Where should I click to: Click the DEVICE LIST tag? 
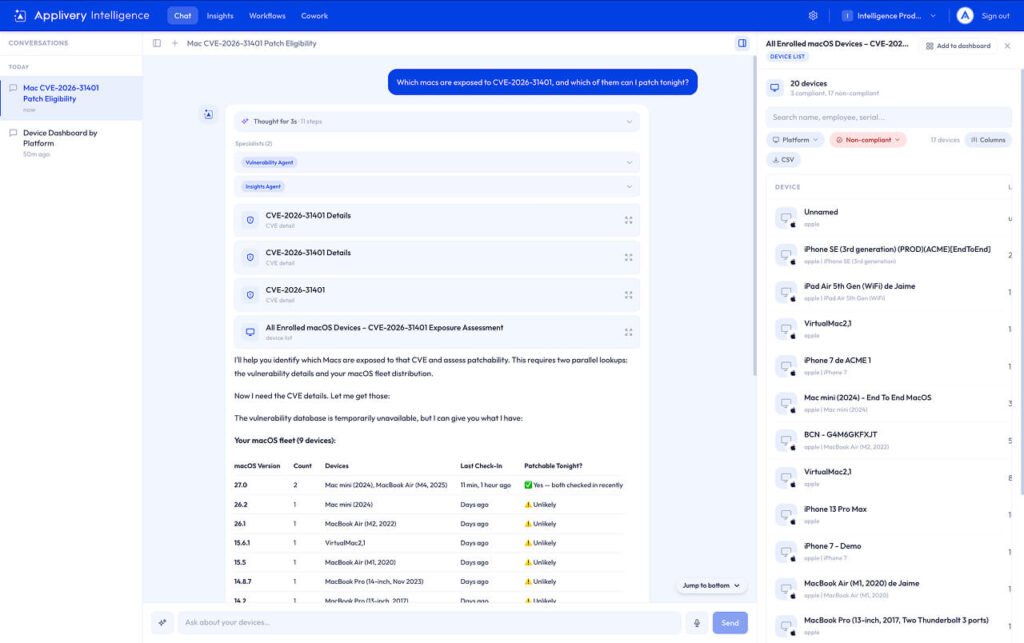pos(787,57)
